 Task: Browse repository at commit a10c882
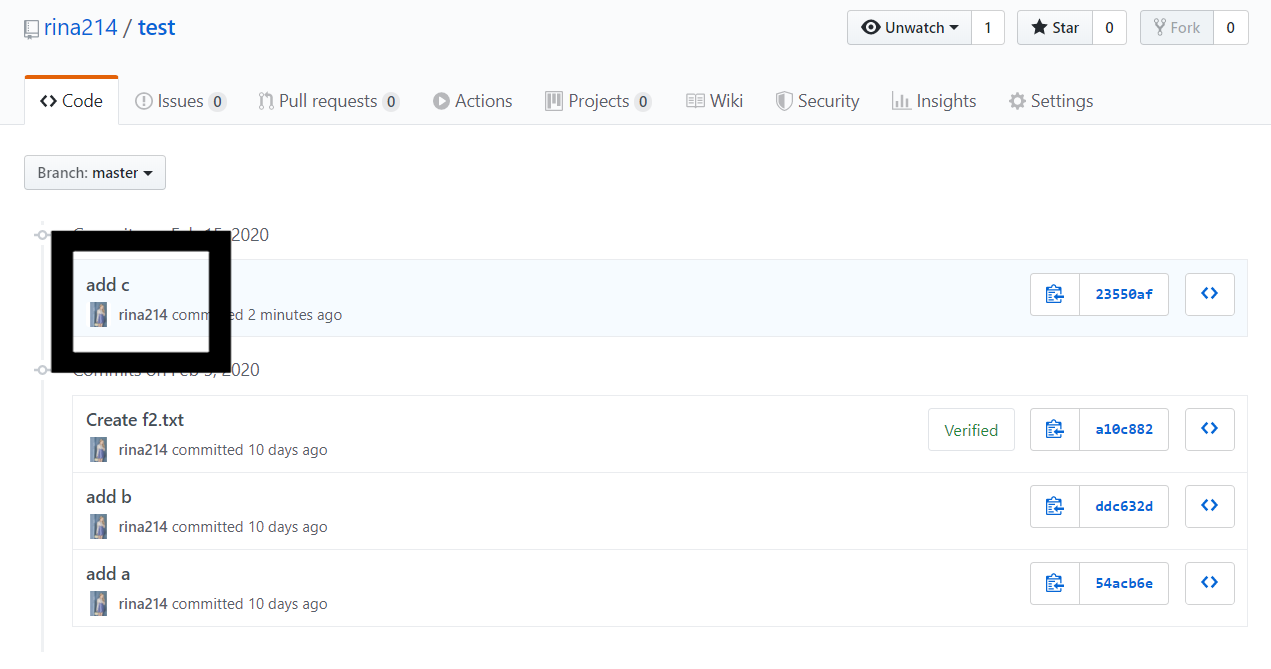coord(1210,429)
